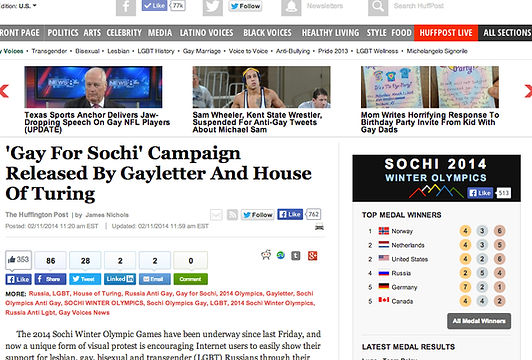Open the Edition U.S. dropdown
The height and width of the screenshot is (360, 532).
point(18,6)
